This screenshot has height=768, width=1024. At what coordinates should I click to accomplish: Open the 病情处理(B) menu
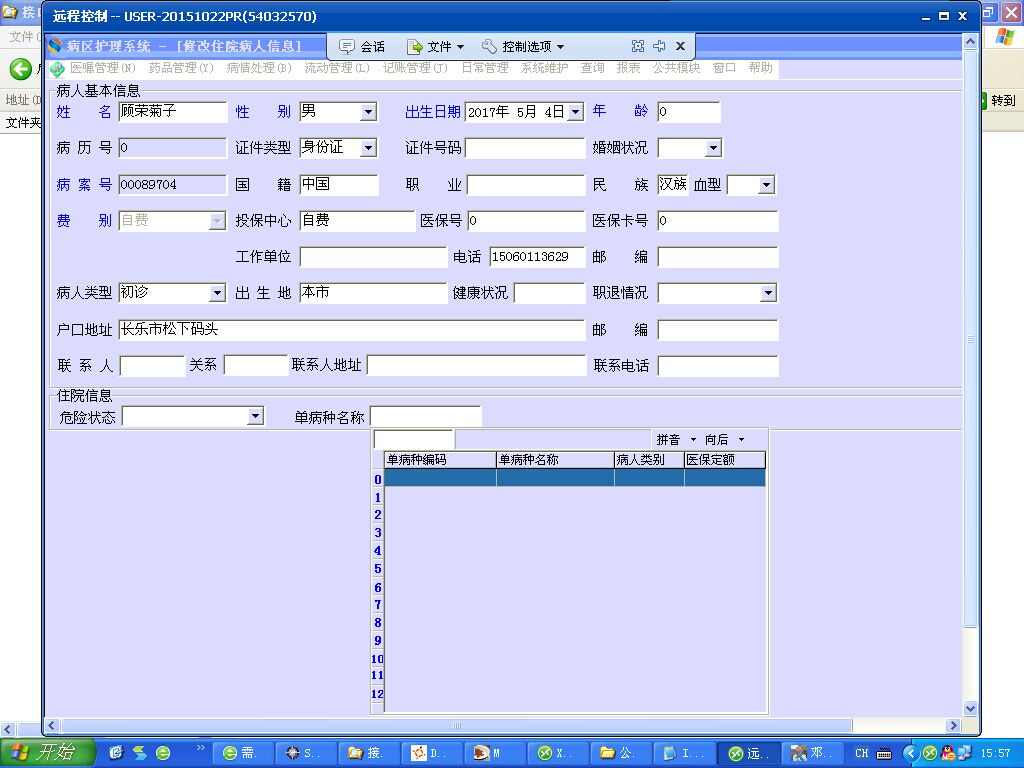click(259, 68)
